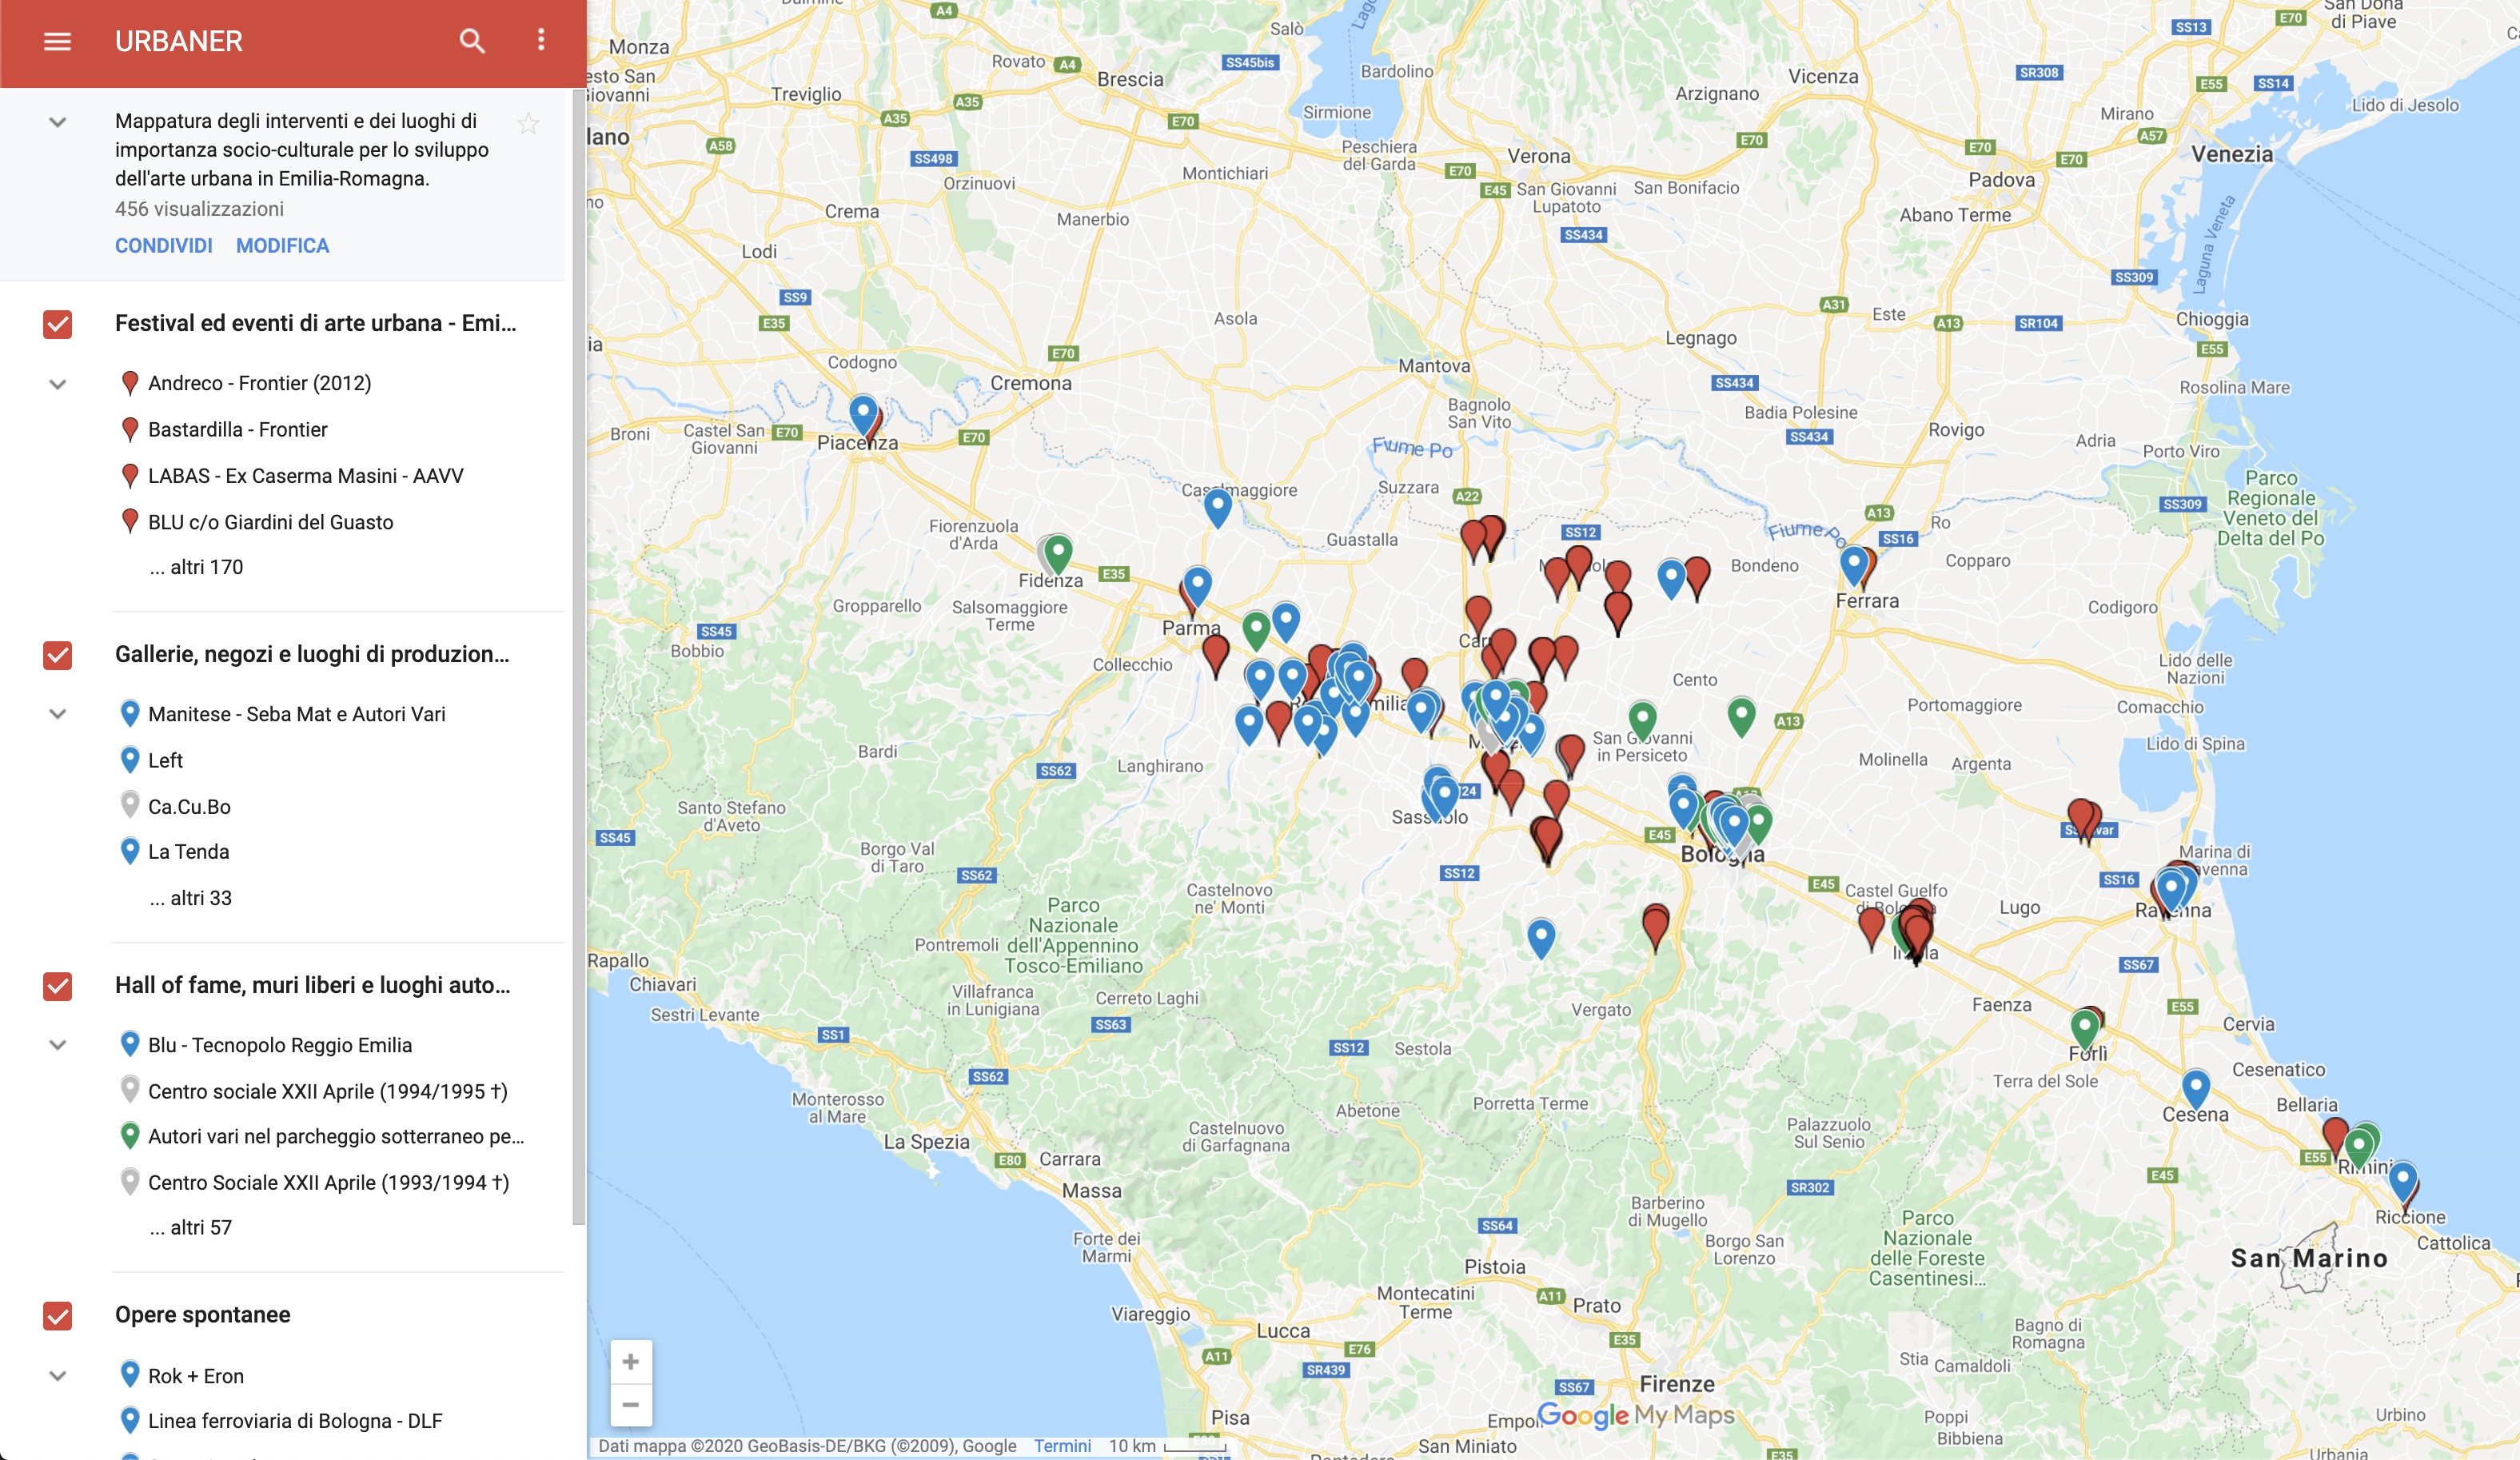Screen dimensions: 2520x1460
Task: Click the blue pin beside La Tenda
Action: [x=129, y=851]
